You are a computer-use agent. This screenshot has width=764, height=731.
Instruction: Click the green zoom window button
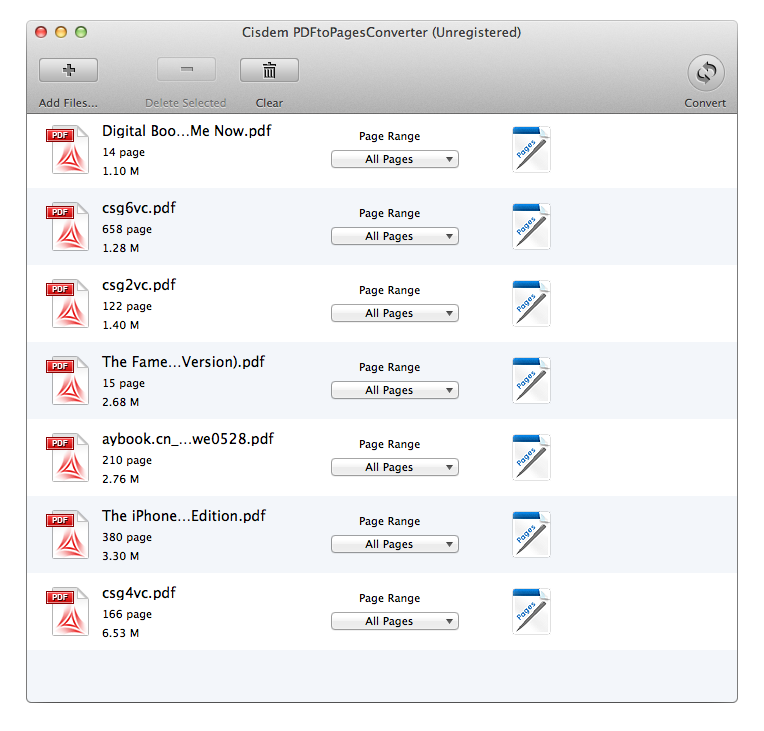(x=81, y=32)
